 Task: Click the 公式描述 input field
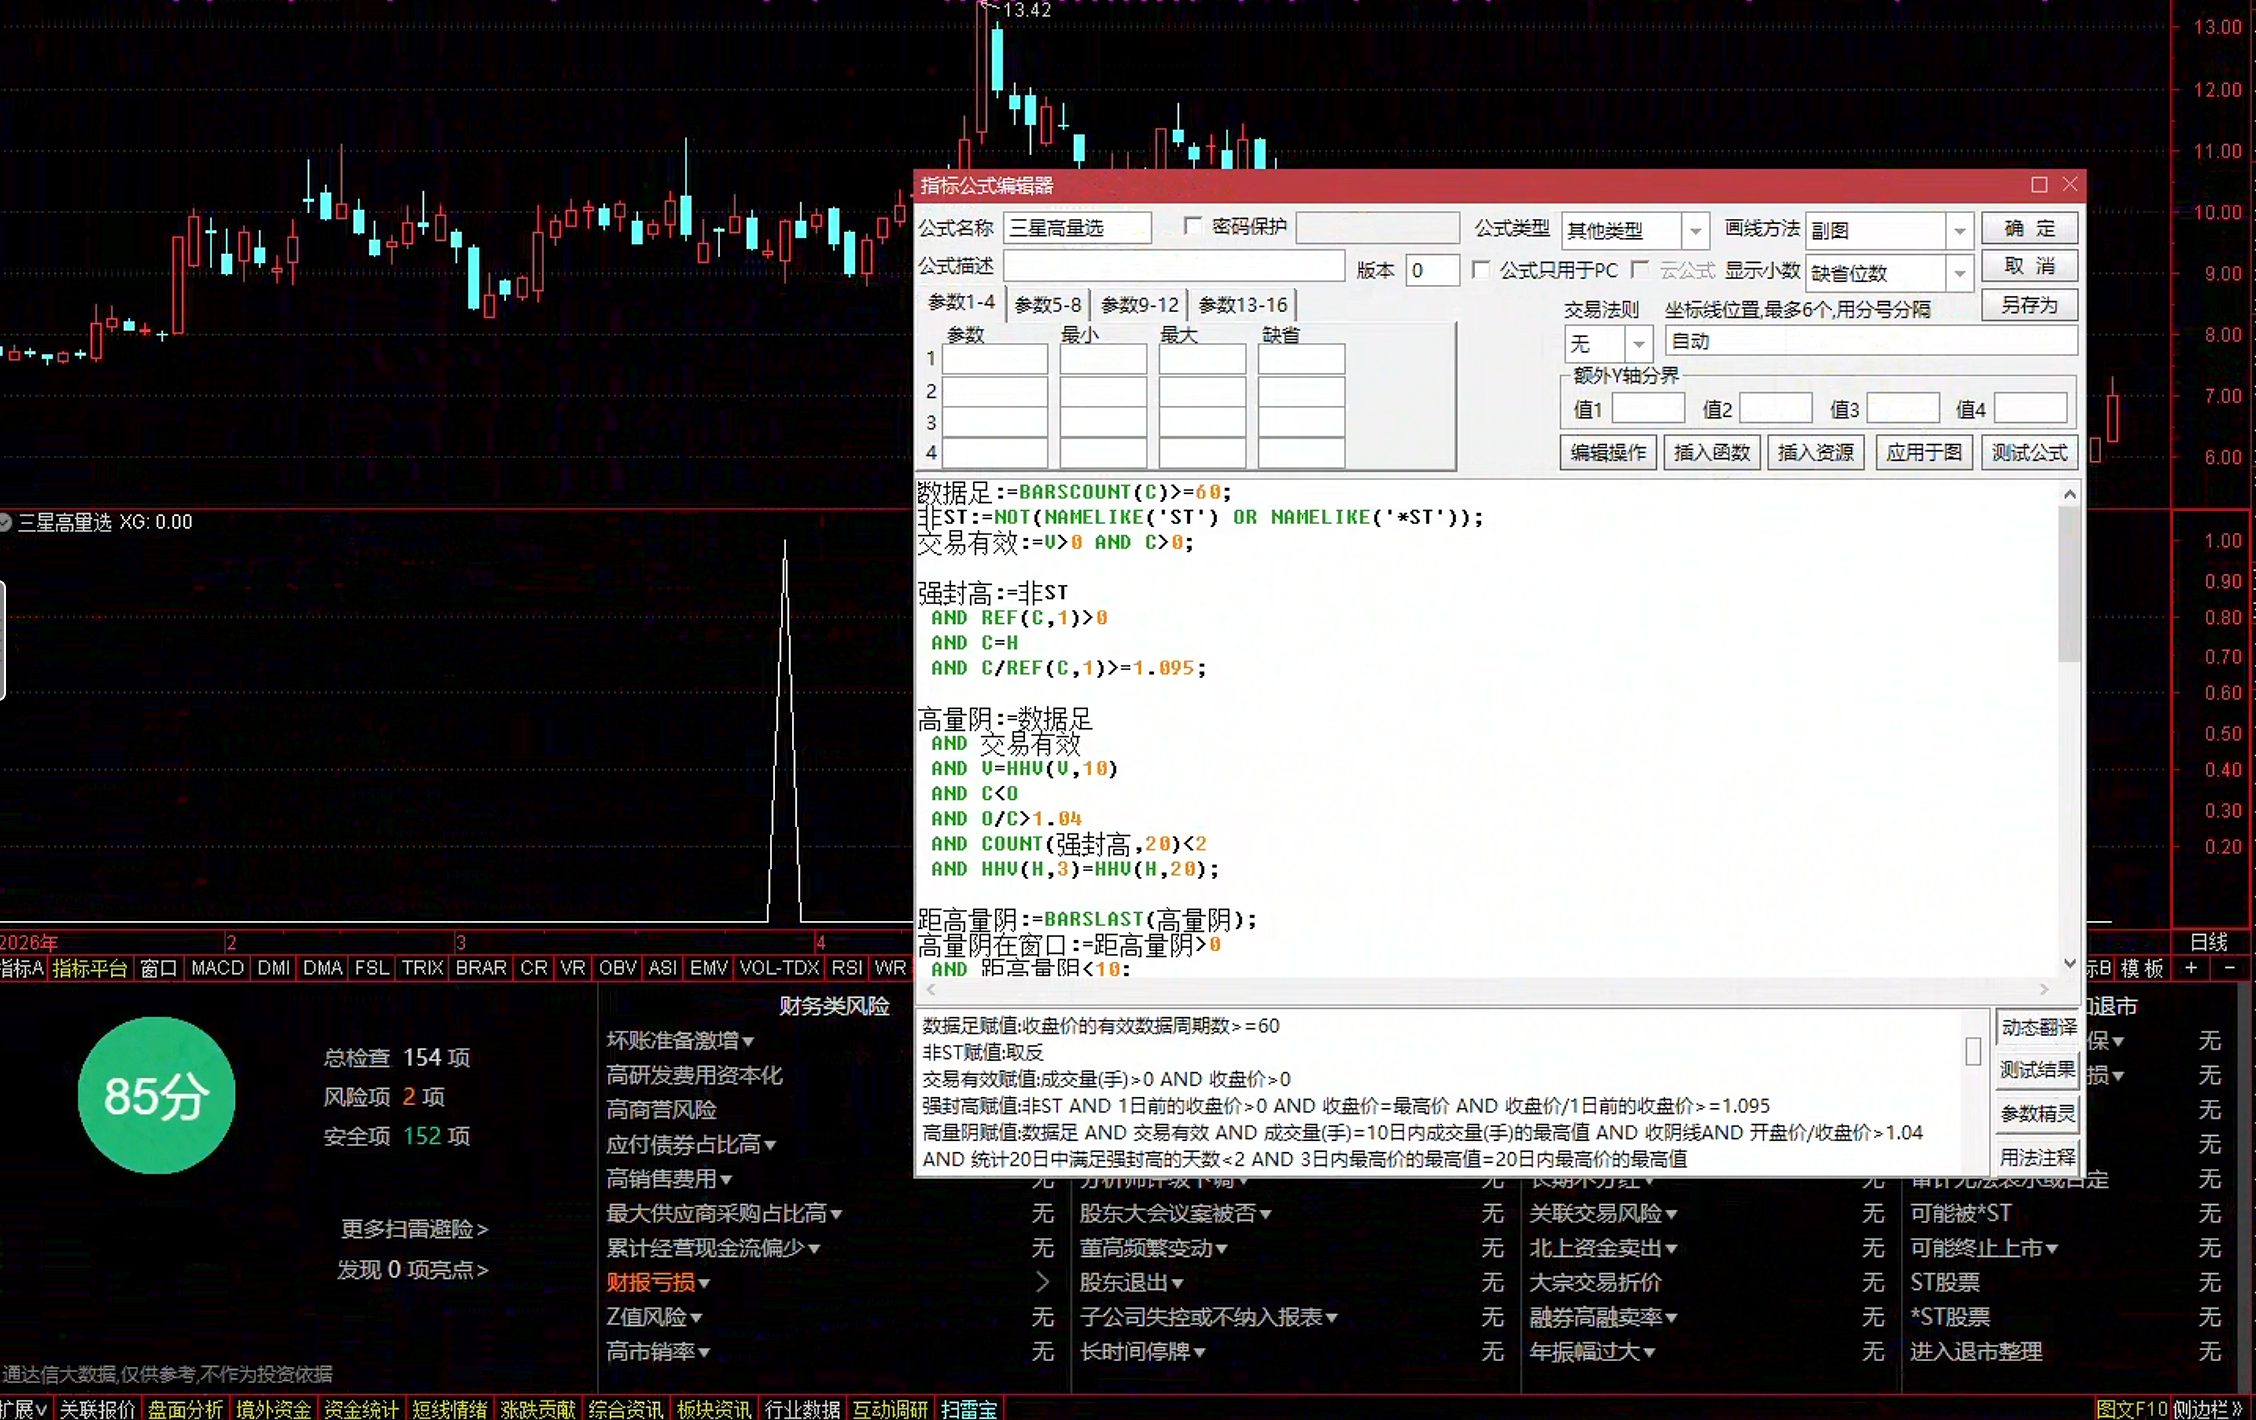[x=1174, y=266]
